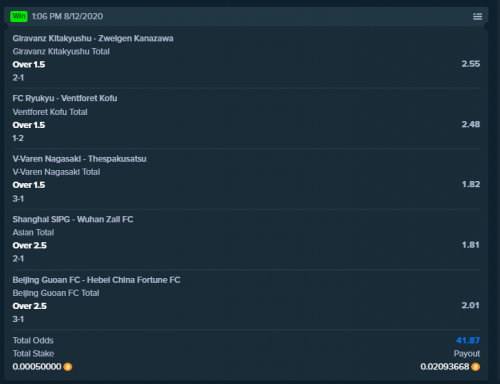Click the Total Stake label
The height and width of the screenshot is (384, 500).
coord(33,353)
